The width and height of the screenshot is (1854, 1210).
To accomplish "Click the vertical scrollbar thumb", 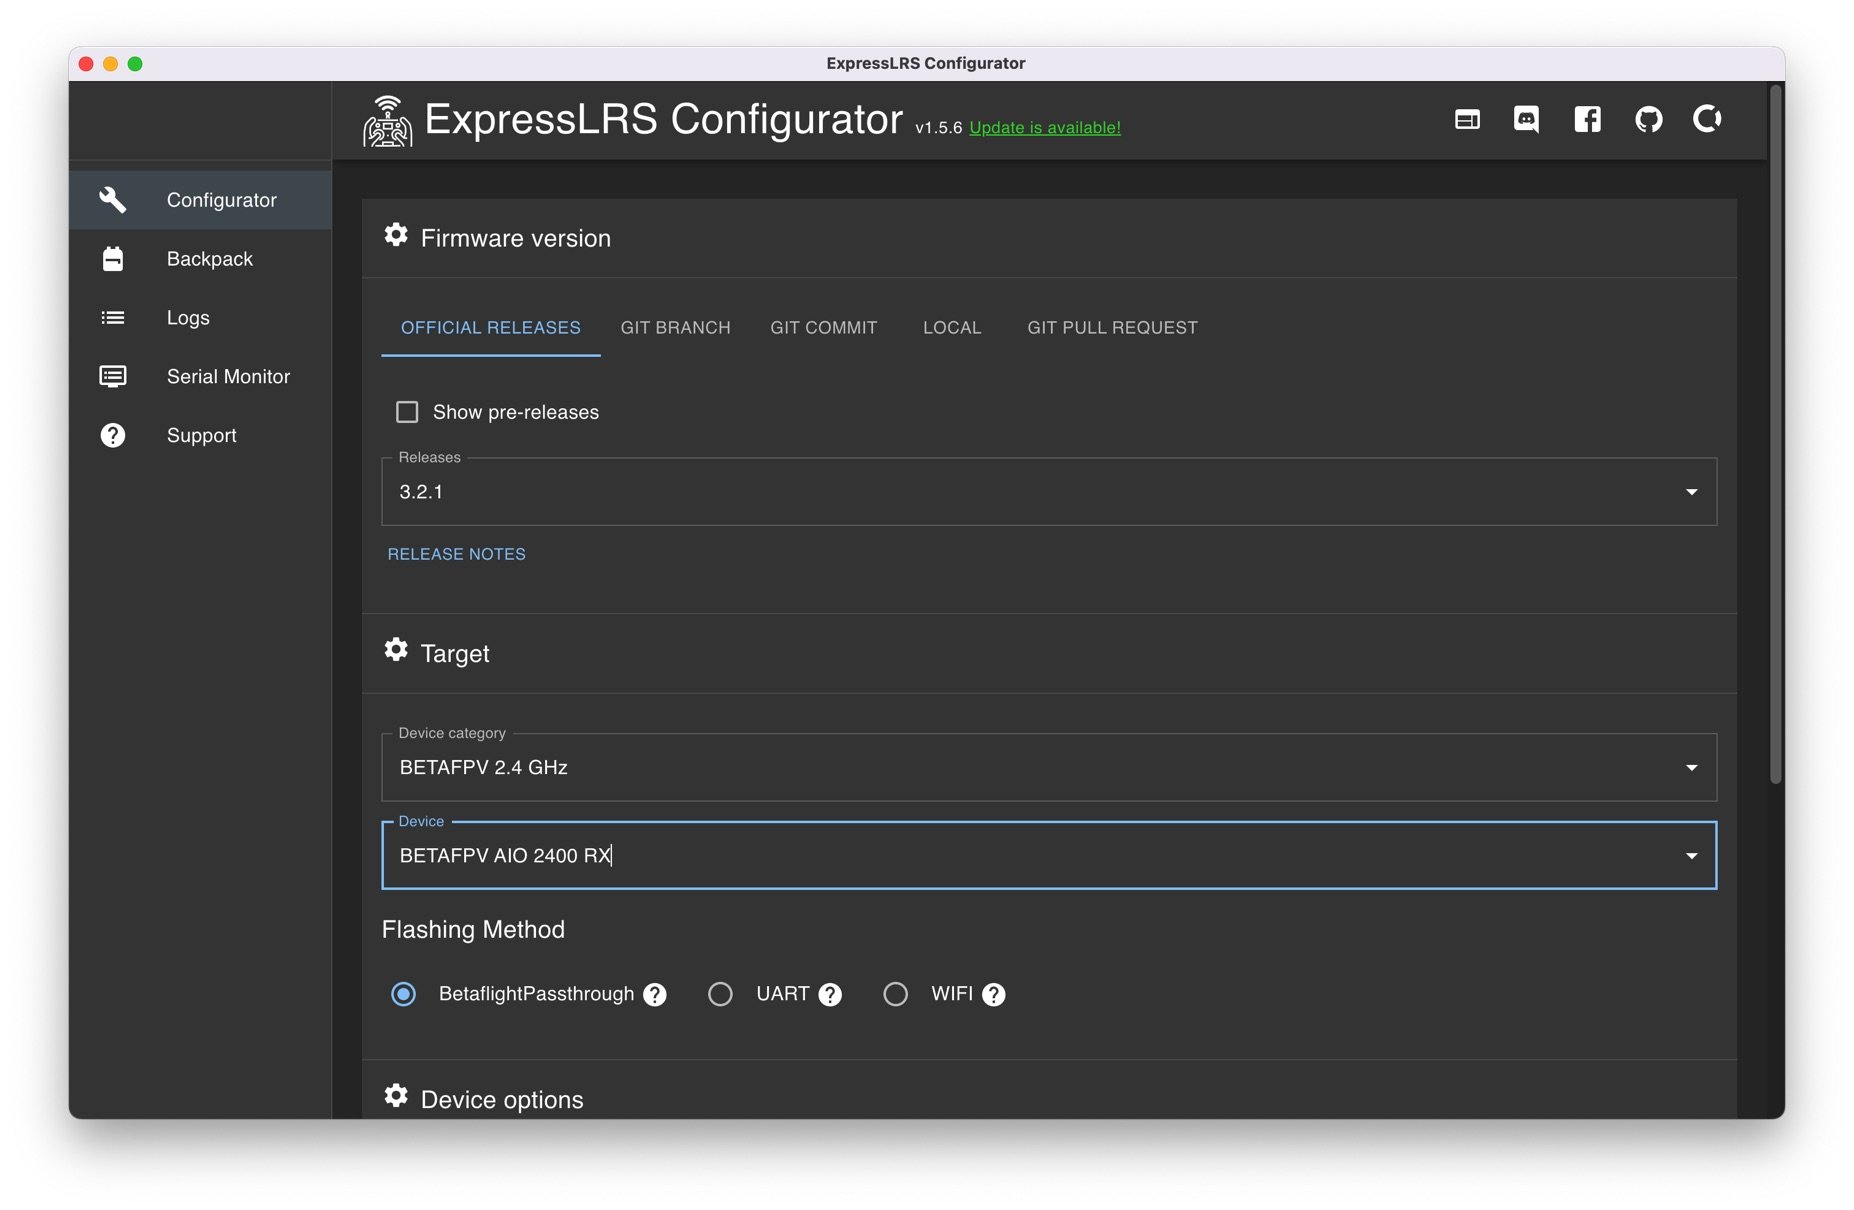I will [x=1776, y=435].
